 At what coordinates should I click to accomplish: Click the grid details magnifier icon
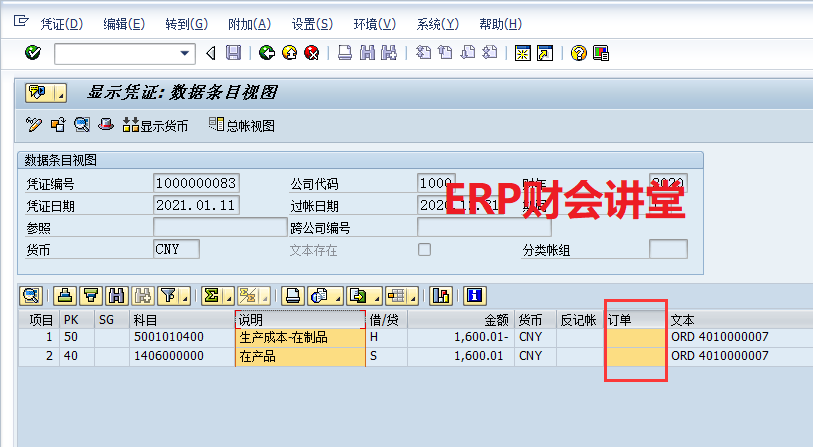[30, 295]
